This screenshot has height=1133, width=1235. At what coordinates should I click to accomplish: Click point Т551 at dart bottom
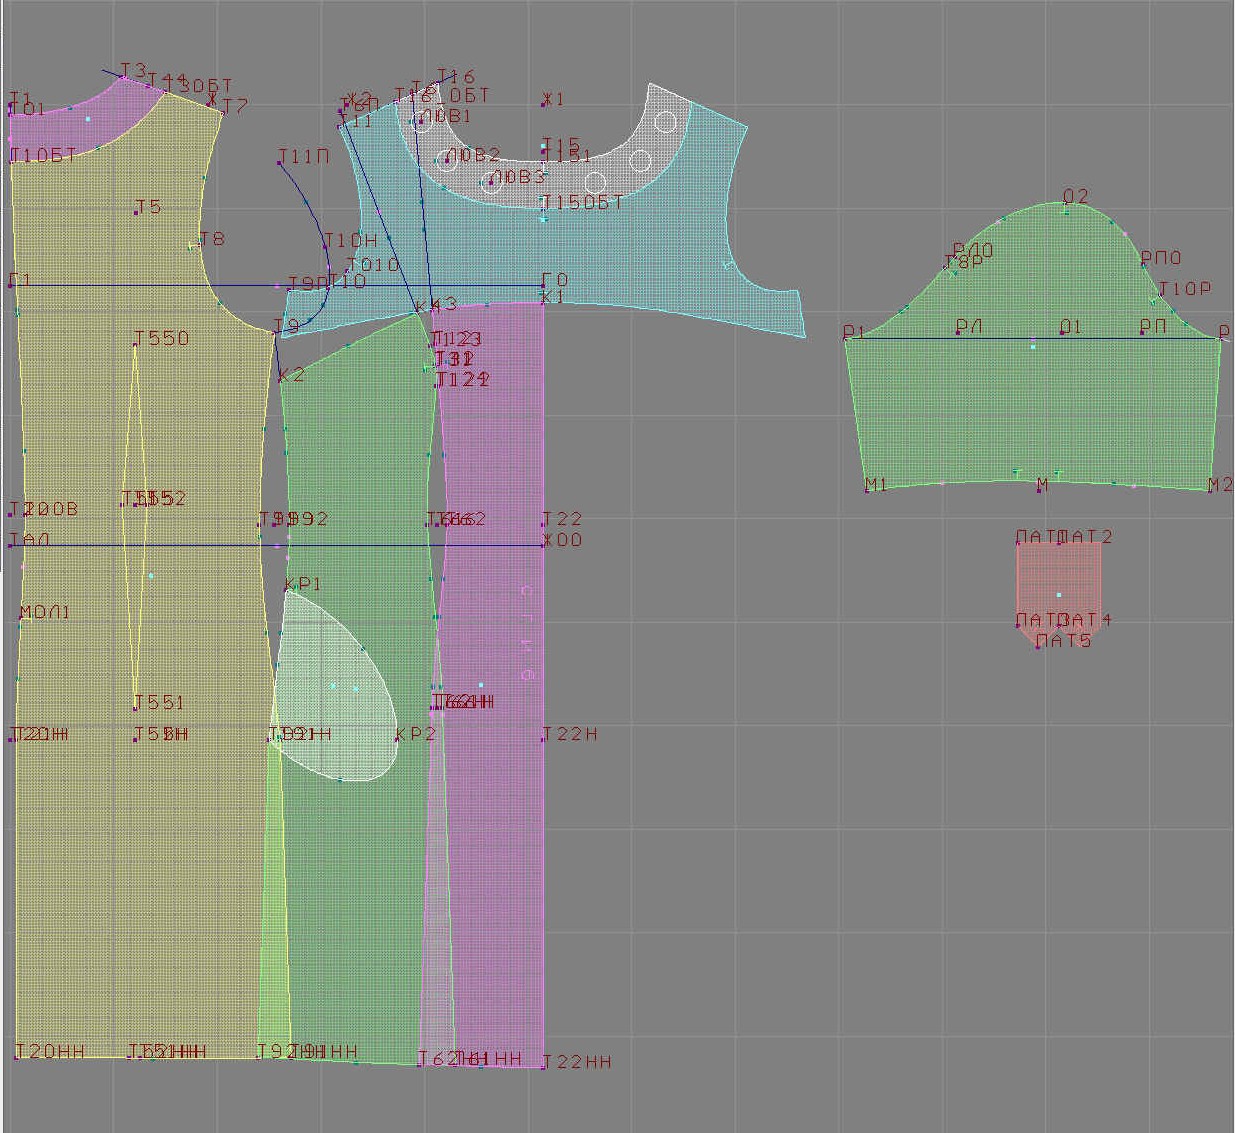point(136,709)
